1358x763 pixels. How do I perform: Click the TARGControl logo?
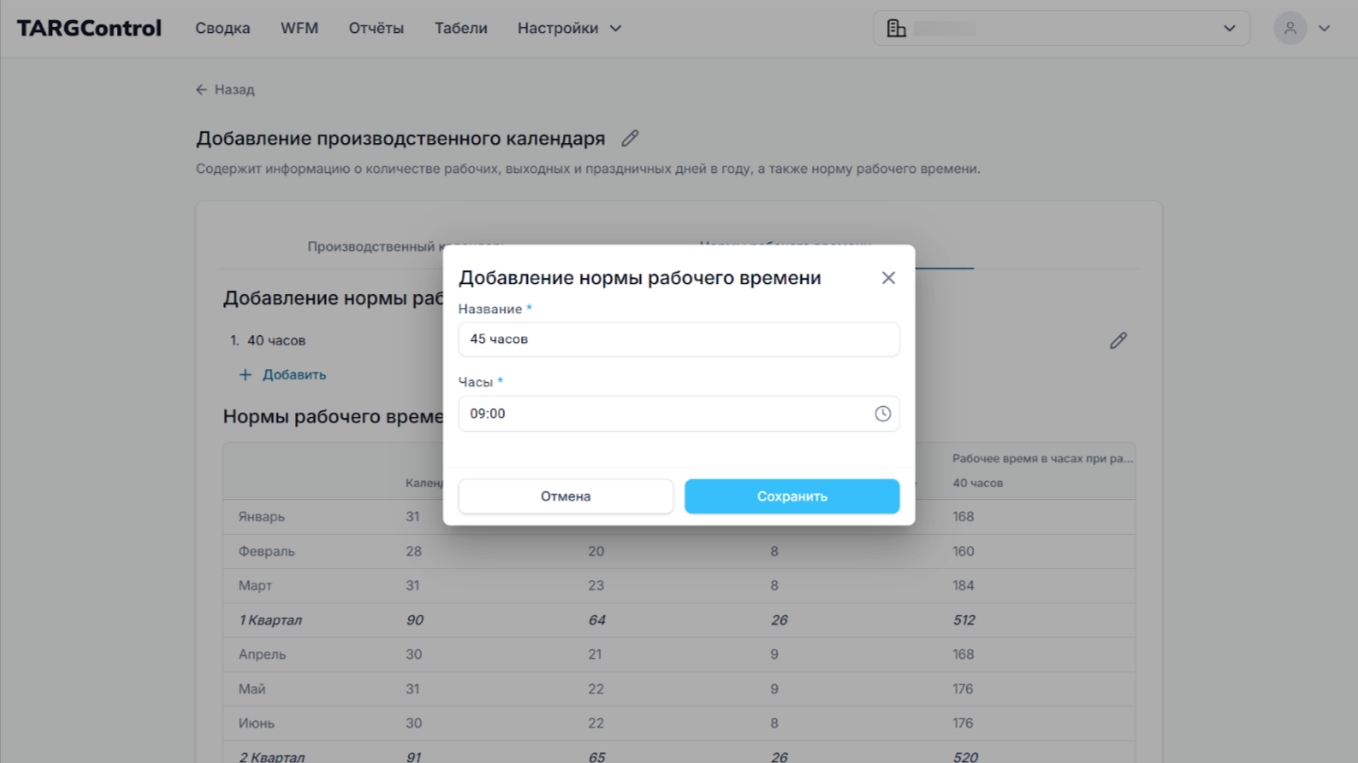pos(89,28)
